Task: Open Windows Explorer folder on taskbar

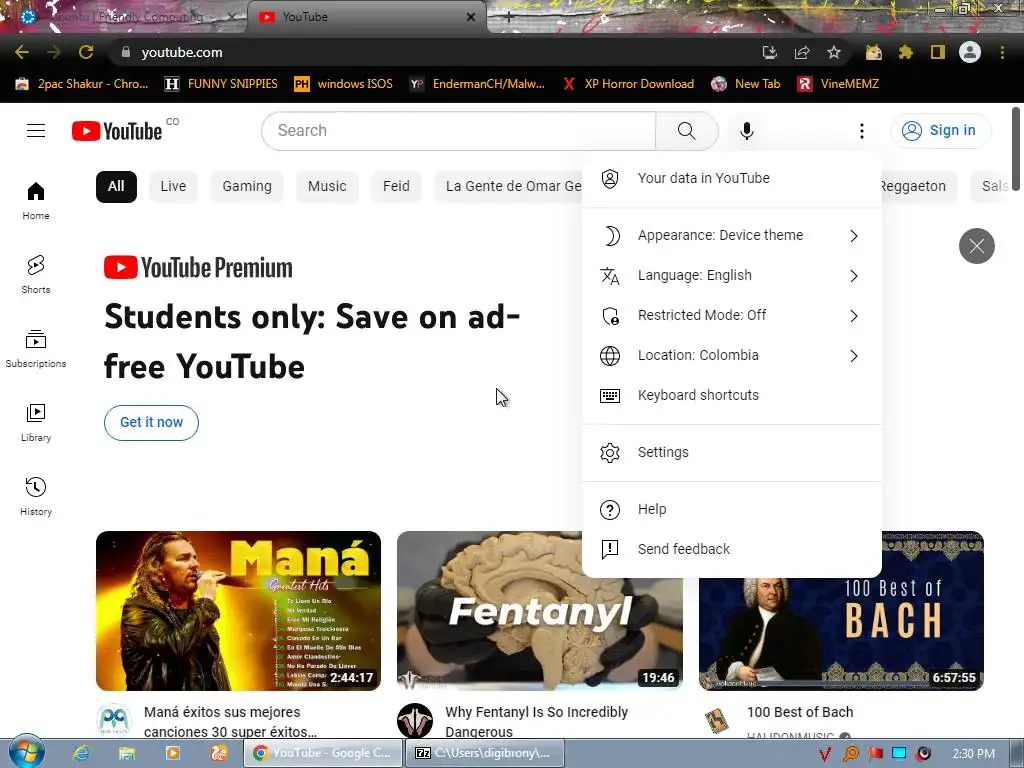Action: [x=127, y=753]
